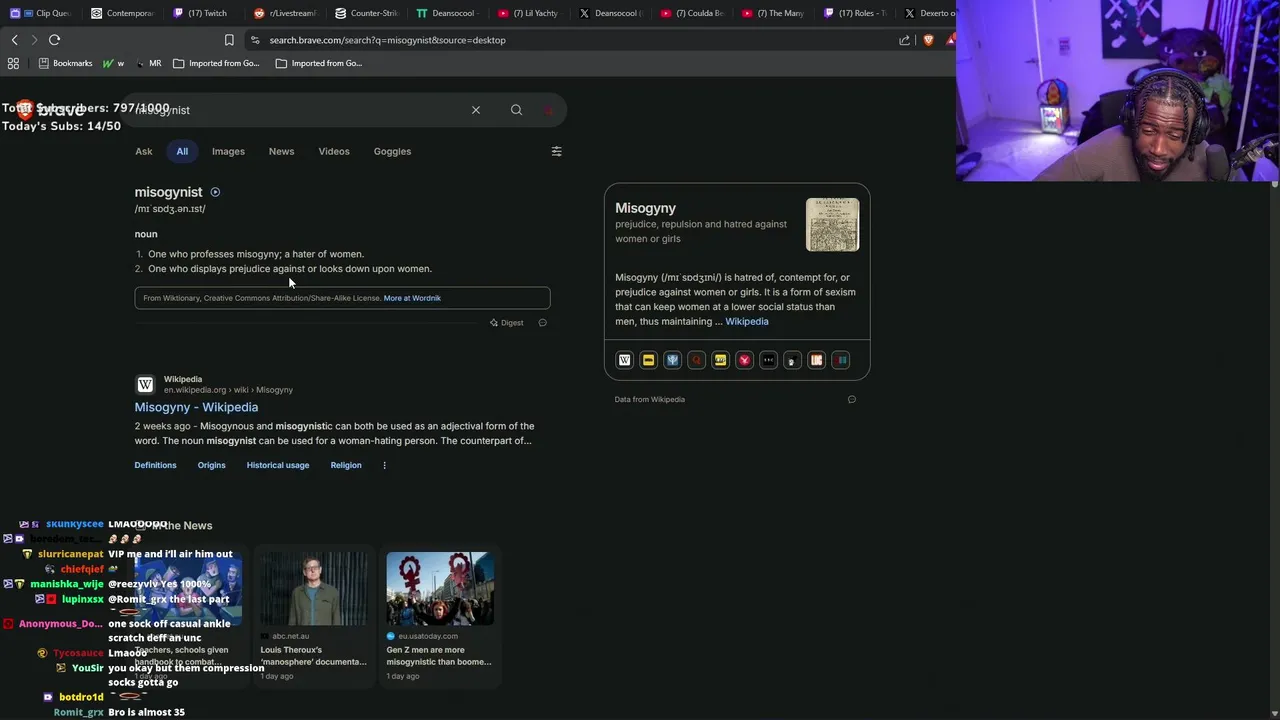Switch to the (17) Roles tab

[855, 13]
